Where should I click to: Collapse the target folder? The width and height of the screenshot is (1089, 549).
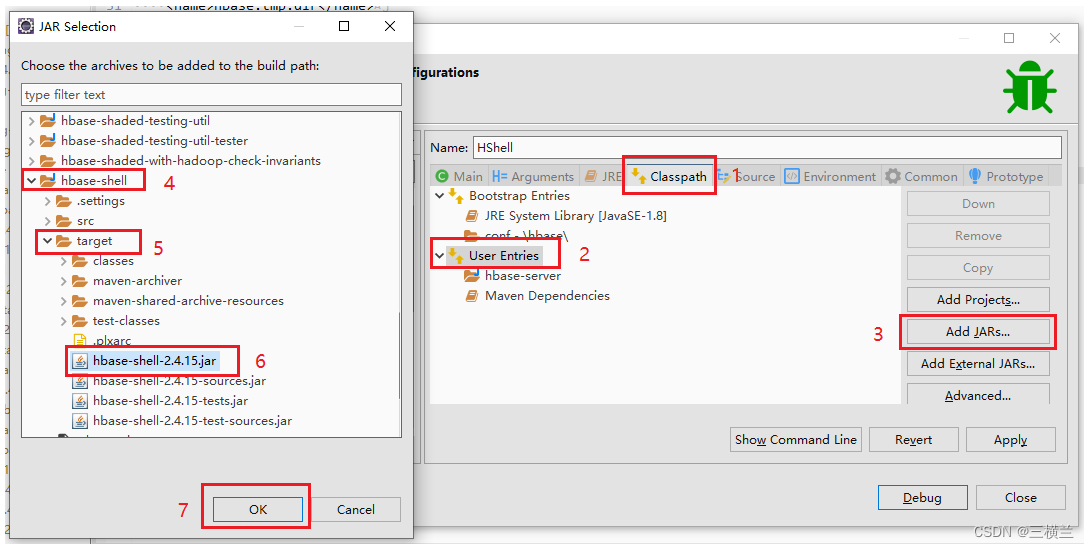[47, 241]
